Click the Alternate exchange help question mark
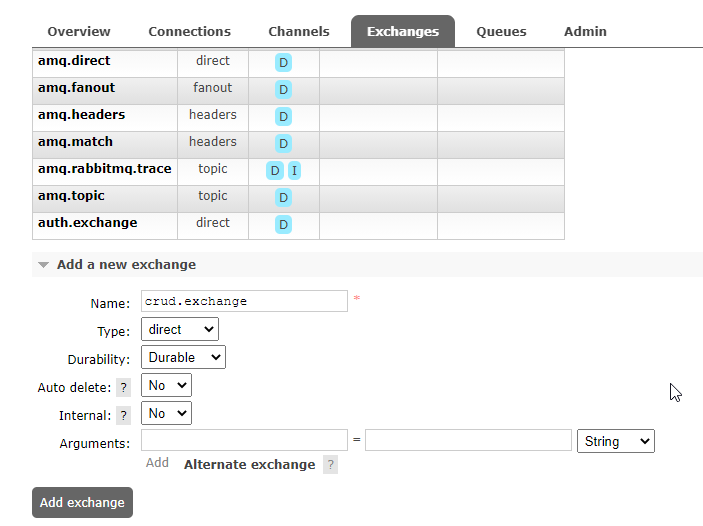The height and width of the screenshot is (526, 703). pos(330,464)
